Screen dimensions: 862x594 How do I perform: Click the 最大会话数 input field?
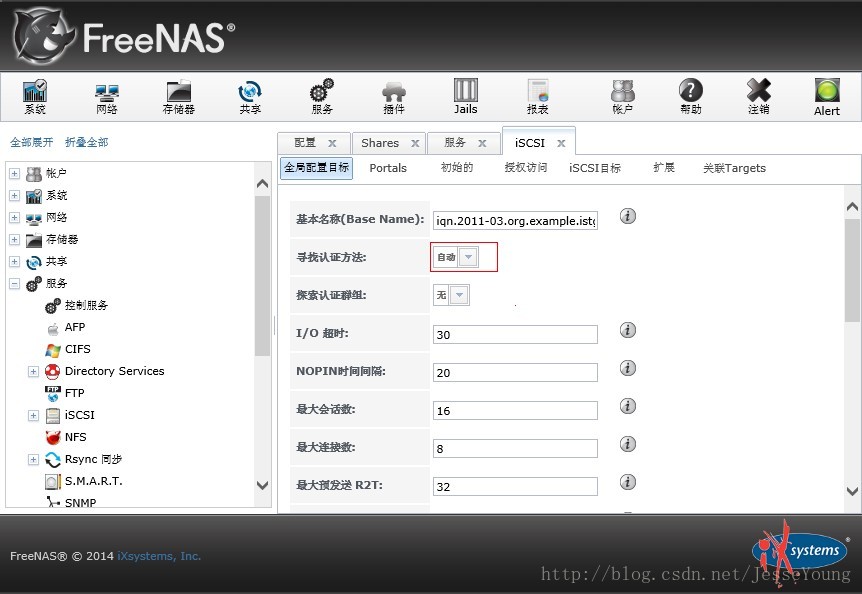tap(515, 410)
